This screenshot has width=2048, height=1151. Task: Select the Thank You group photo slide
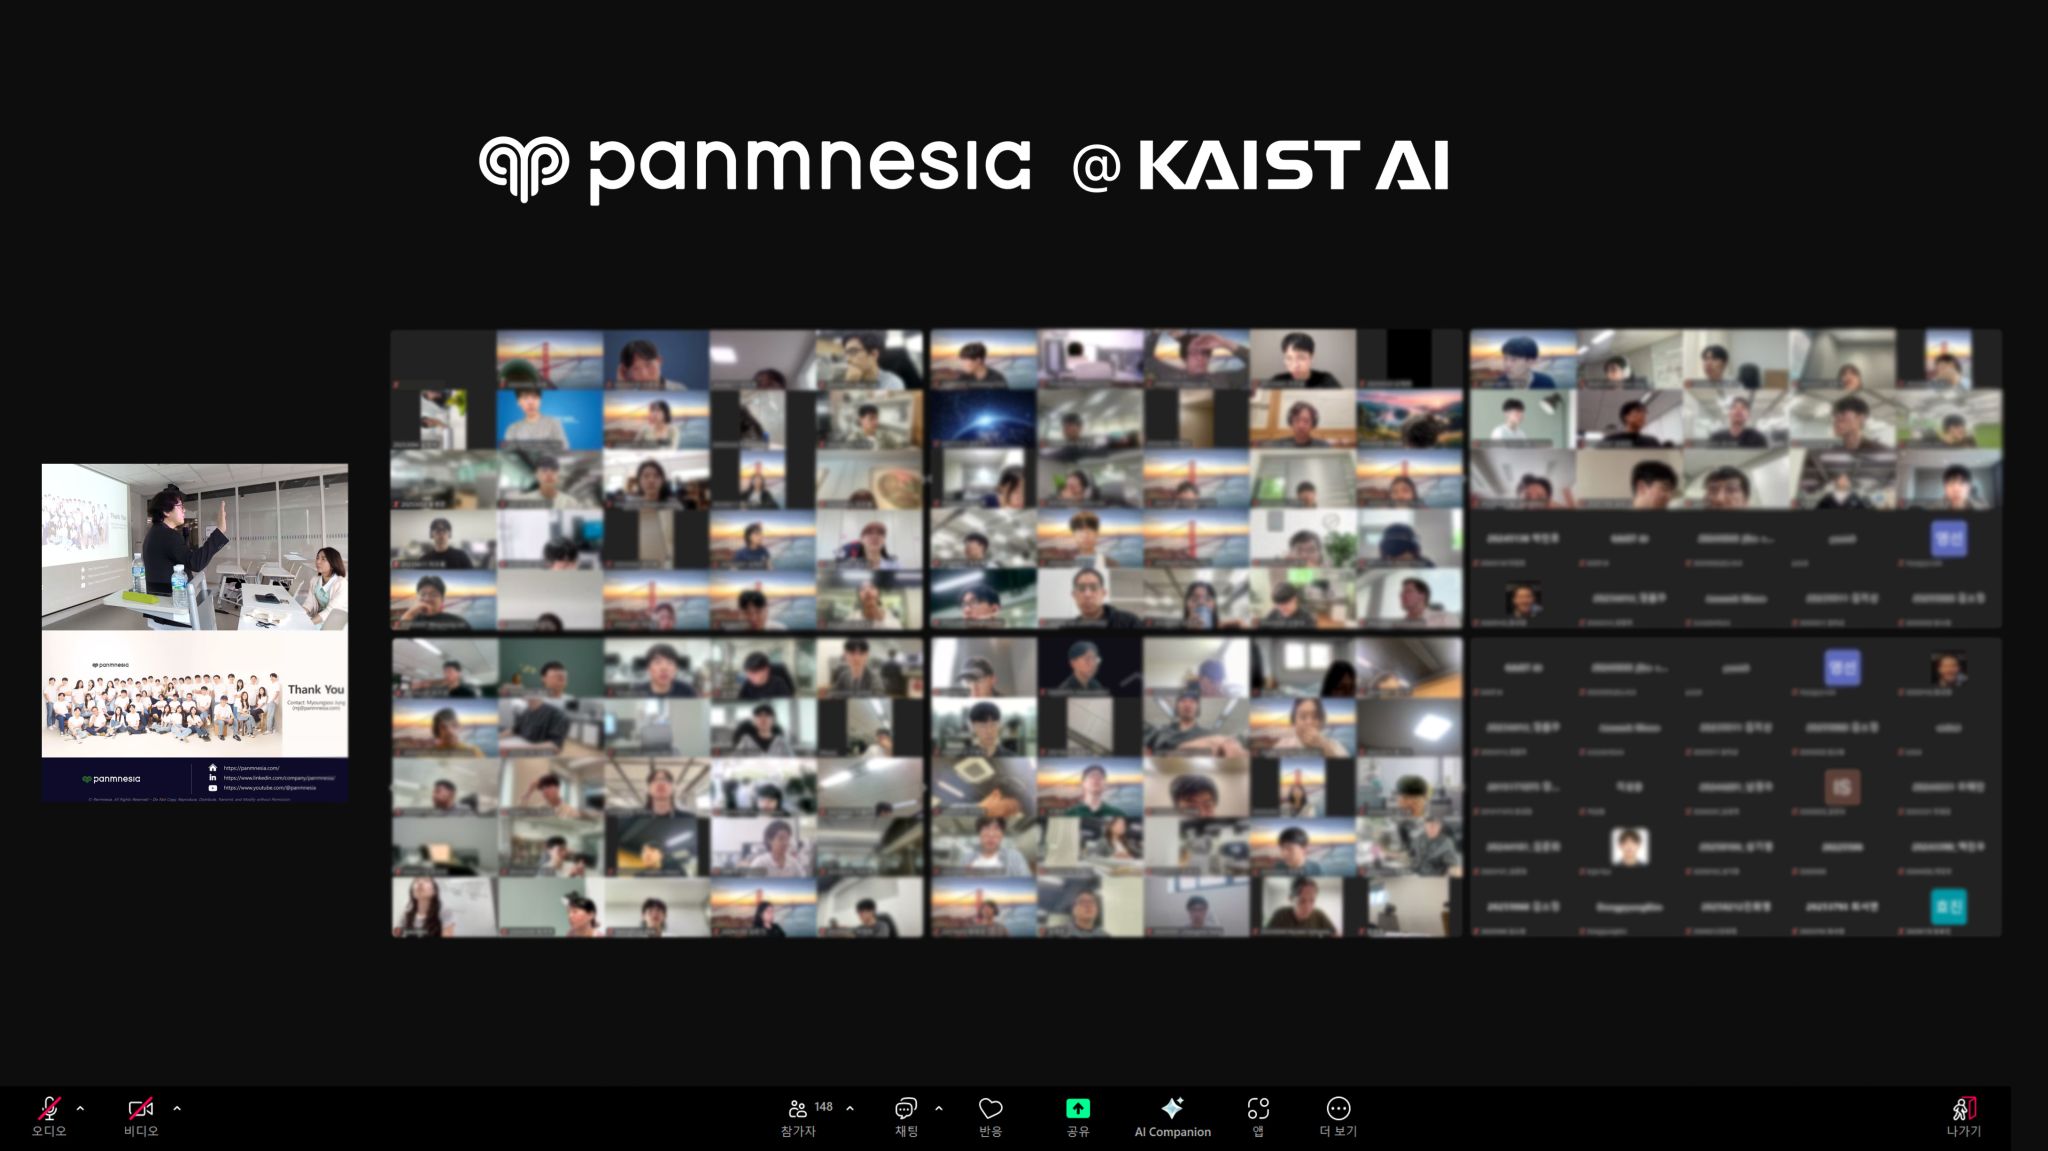pyautogui.click(x=195, y=716)
